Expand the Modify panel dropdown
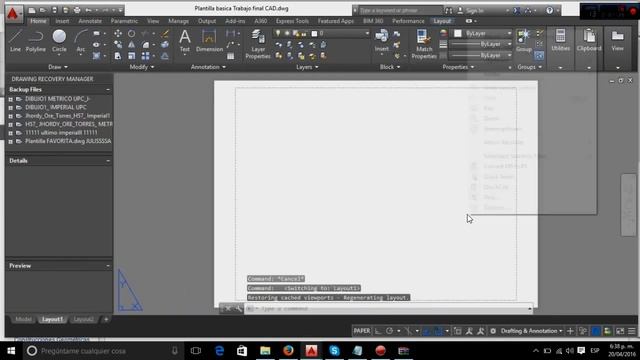640x360 pixels. point(142,67)
